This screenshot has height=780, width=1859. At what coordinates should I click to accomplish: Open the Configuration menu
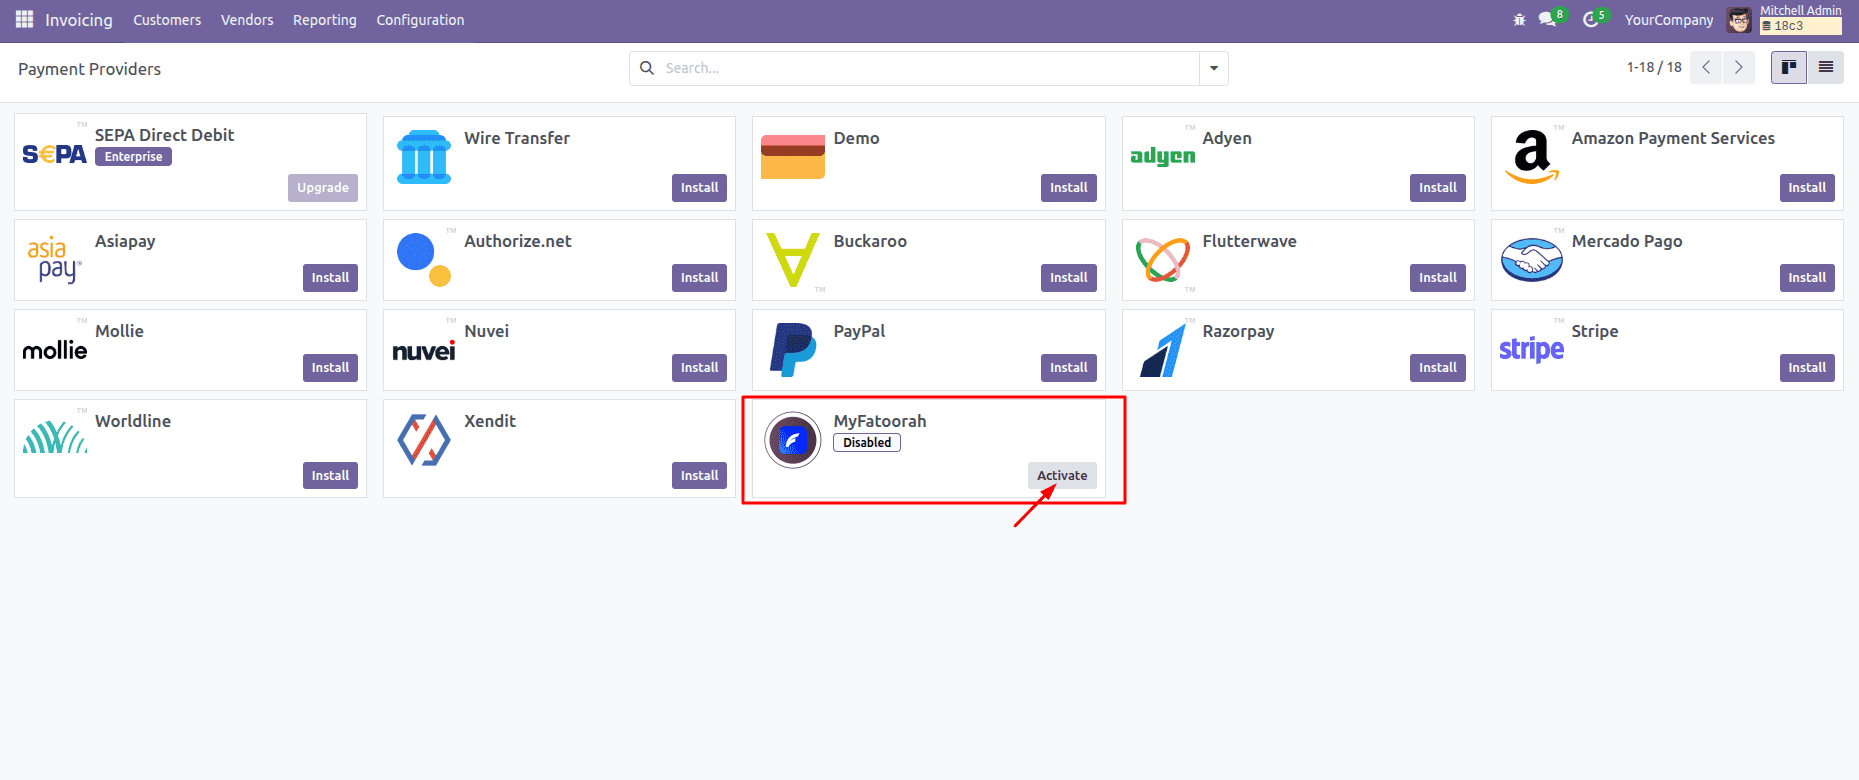point(420,20)
